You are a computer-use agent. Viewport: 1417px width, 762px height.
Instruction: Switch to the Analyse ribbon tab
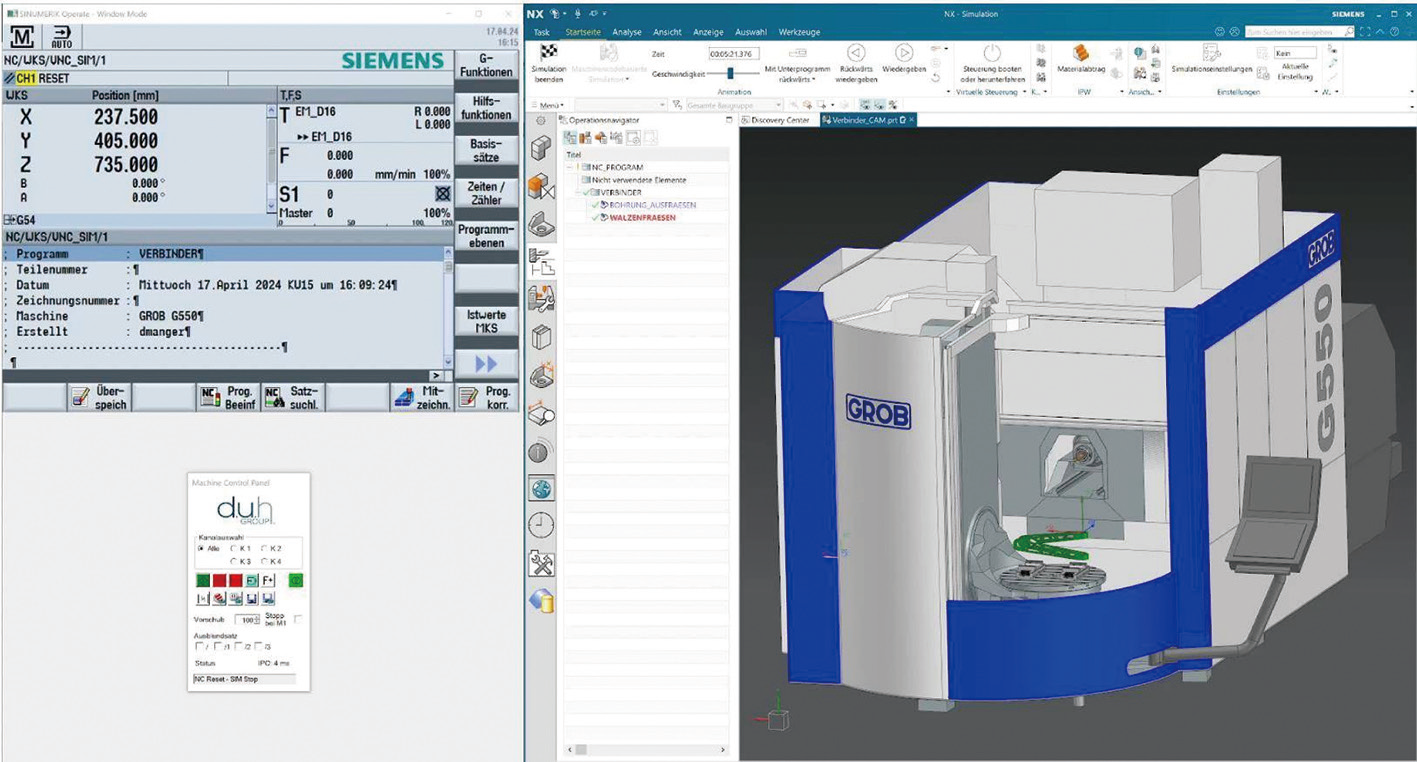(627, 32)
